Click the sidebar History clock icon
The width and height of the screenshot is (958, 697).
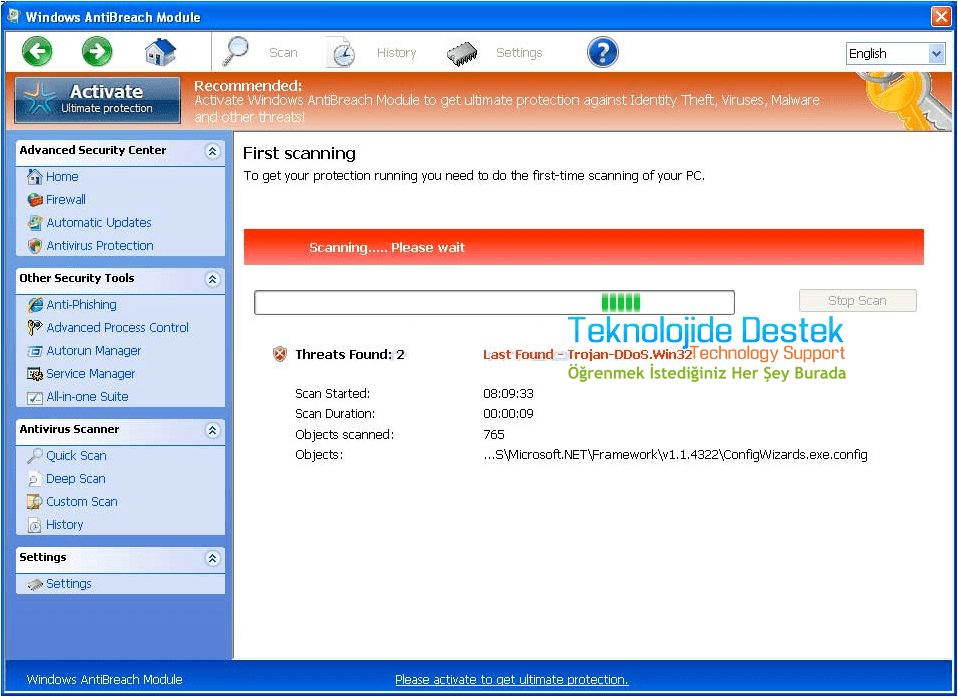coord(35,525)
